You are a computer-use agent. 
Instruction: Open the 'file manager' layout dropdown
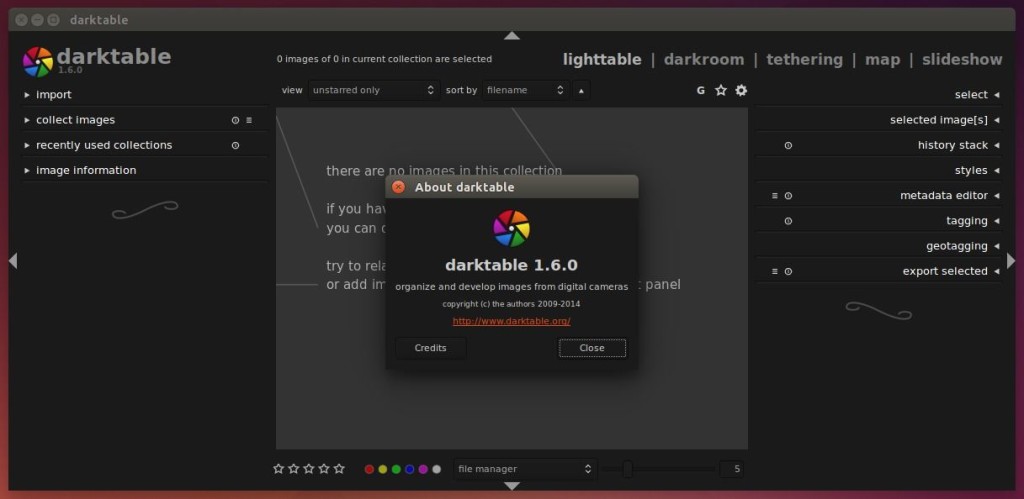pyautogui.click(x=525, y=468)
